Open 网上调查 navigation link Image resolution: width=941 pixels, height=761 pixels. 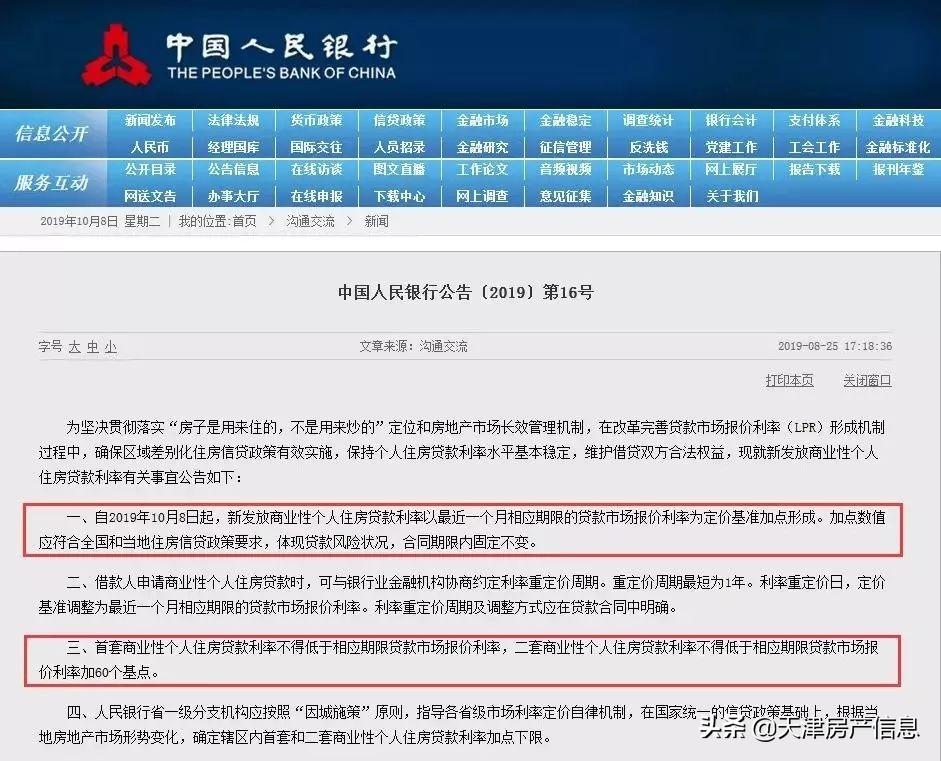pos(483,196)
